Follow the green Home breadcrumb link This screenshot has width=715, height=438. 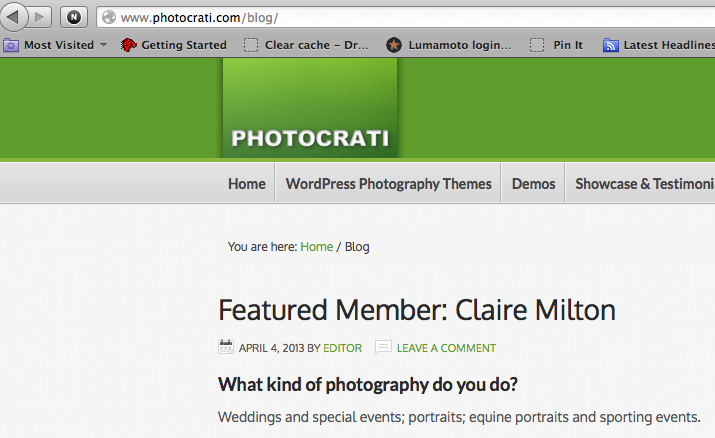(316, 247)
